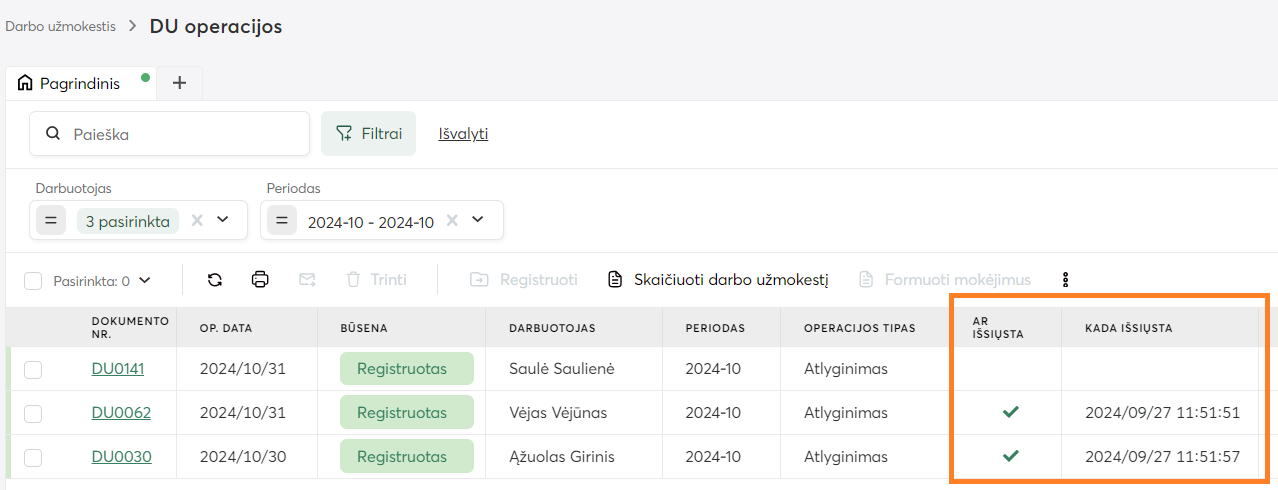Add a new tab with plus icon

(x=180, y=83)
